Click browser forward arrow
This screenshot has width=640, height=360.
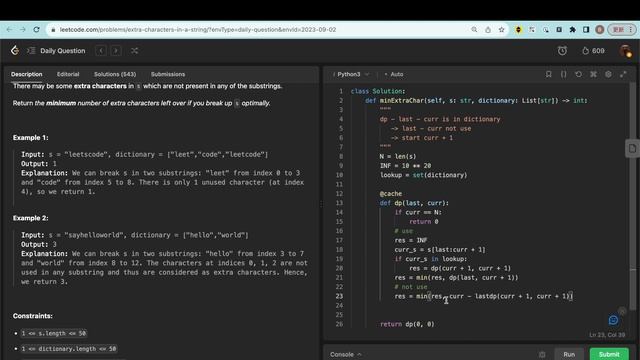[x=23, y=29]
